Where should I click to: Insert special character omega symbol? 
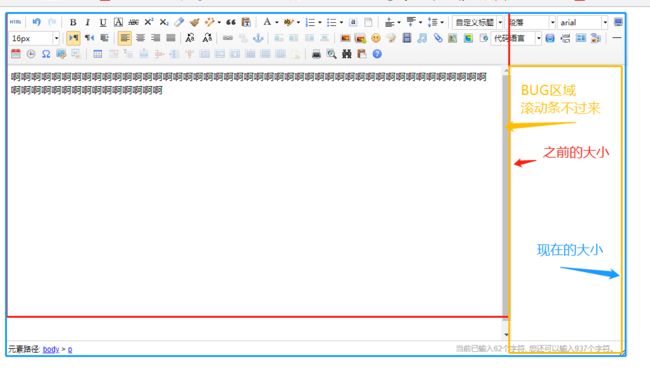pos(46,54)
